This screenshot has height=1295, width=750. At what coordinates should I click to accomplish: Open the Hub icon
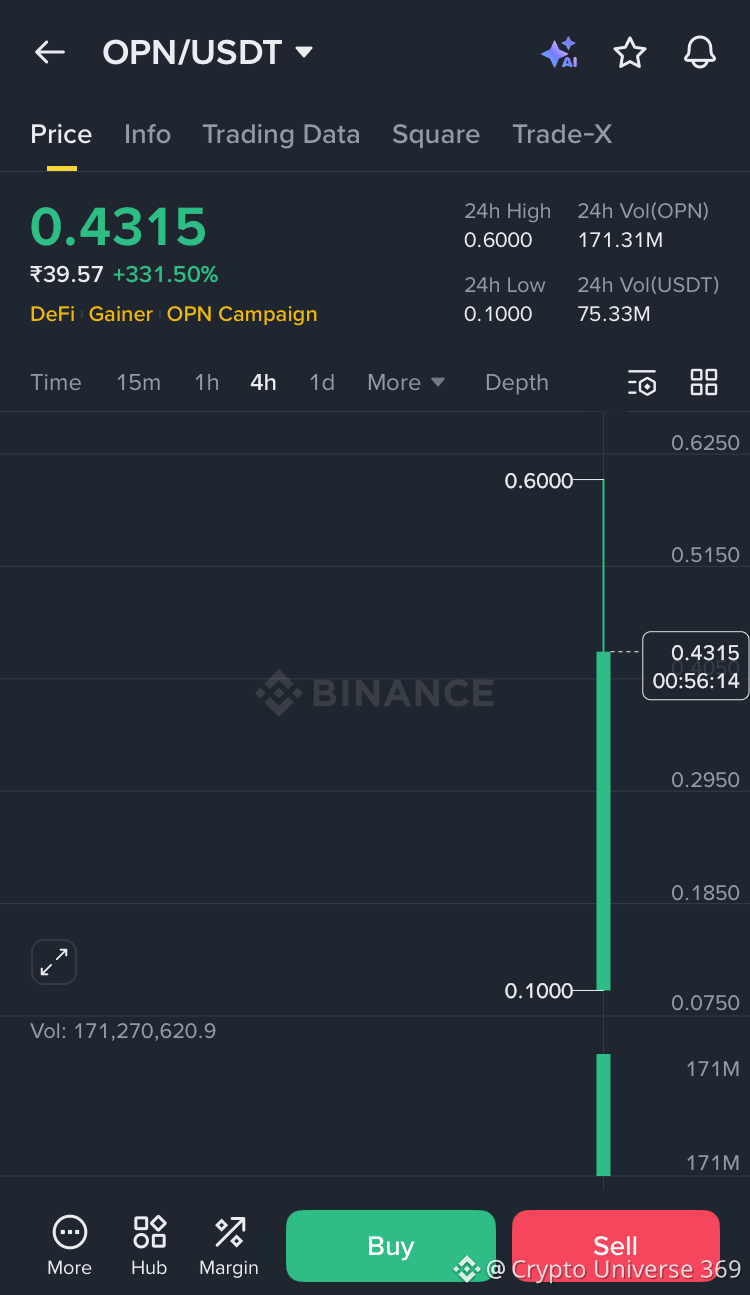[x=149, y=1232]
